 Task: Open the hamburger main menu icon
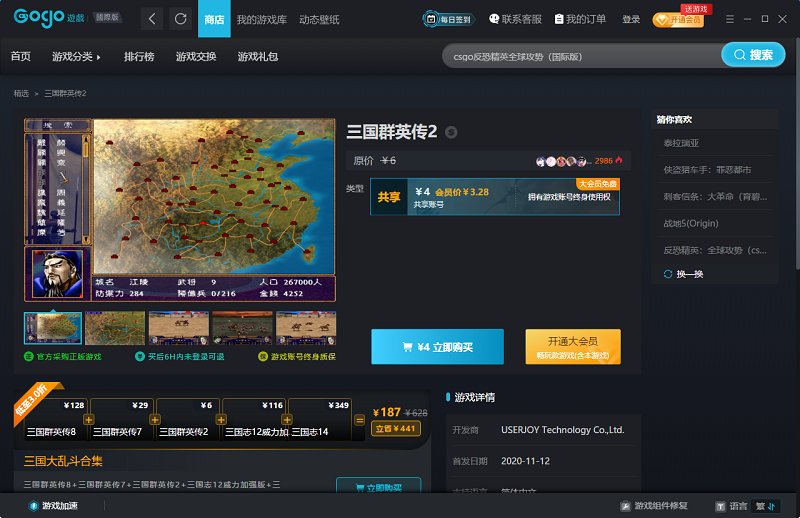coord(730,19)
